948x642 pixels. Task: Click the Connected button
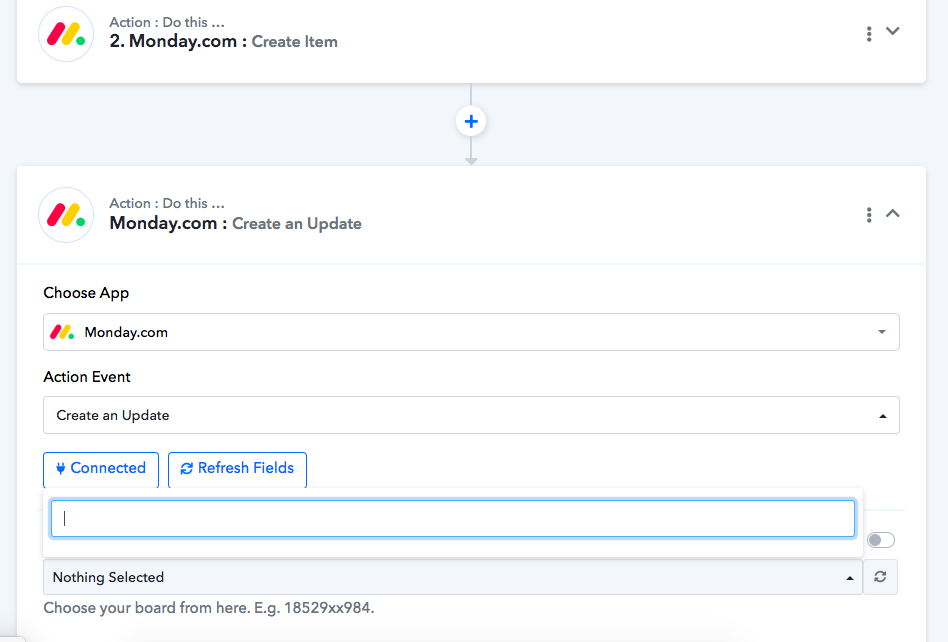[101, 469]
